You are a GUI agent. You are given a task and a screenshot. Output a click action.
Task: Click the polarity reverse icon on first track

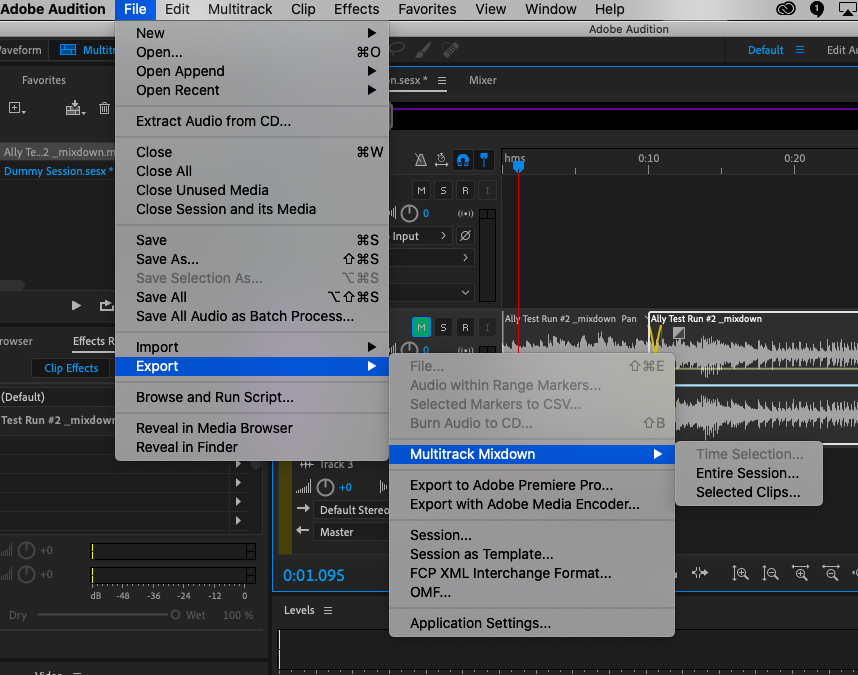pyautogui.click(x=465, y=236)
